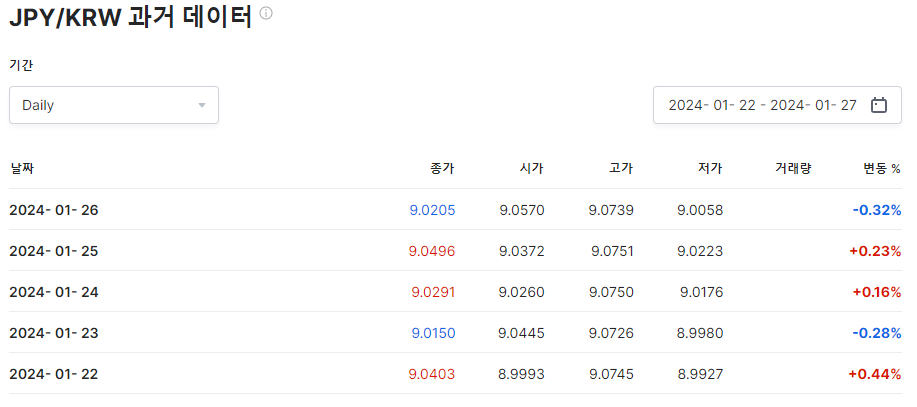Screen dimensions: 917x407
Task: Click opening price 9.0260
Action: (x=522, y=292)
